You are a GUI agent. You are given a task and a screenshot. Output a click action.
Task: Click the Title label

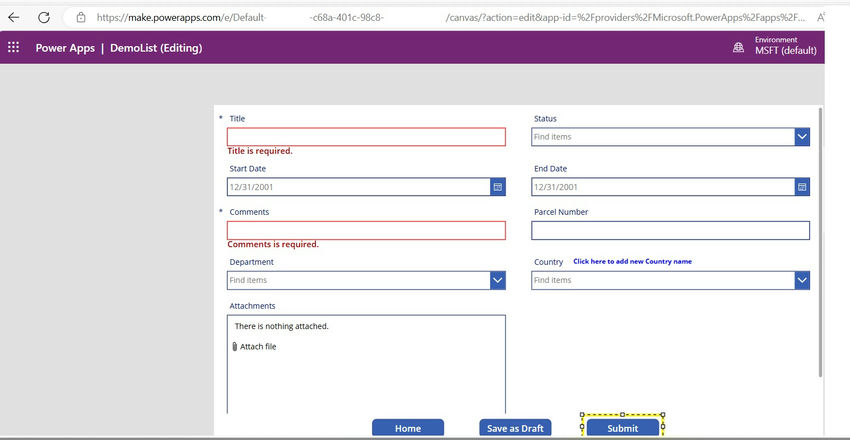pyautogui.click(x=237, y=119)
